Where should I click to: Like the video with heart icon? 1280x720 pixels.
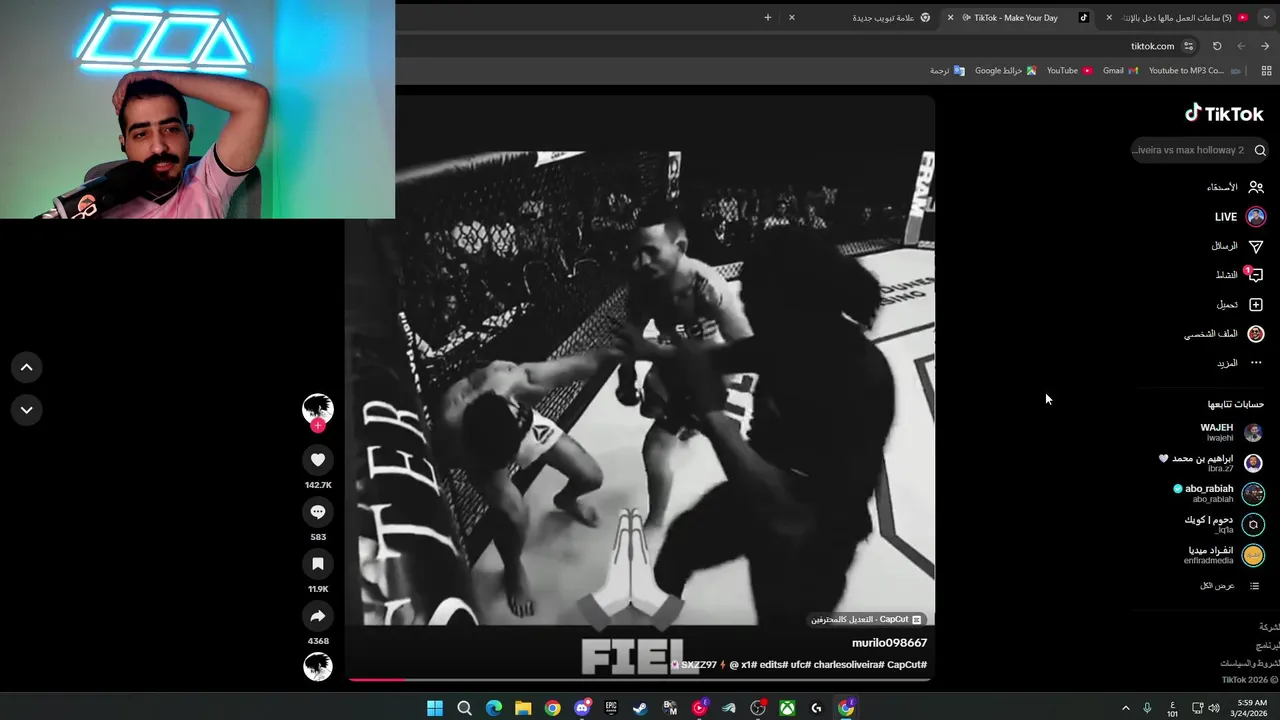click(x=318, y=460)
